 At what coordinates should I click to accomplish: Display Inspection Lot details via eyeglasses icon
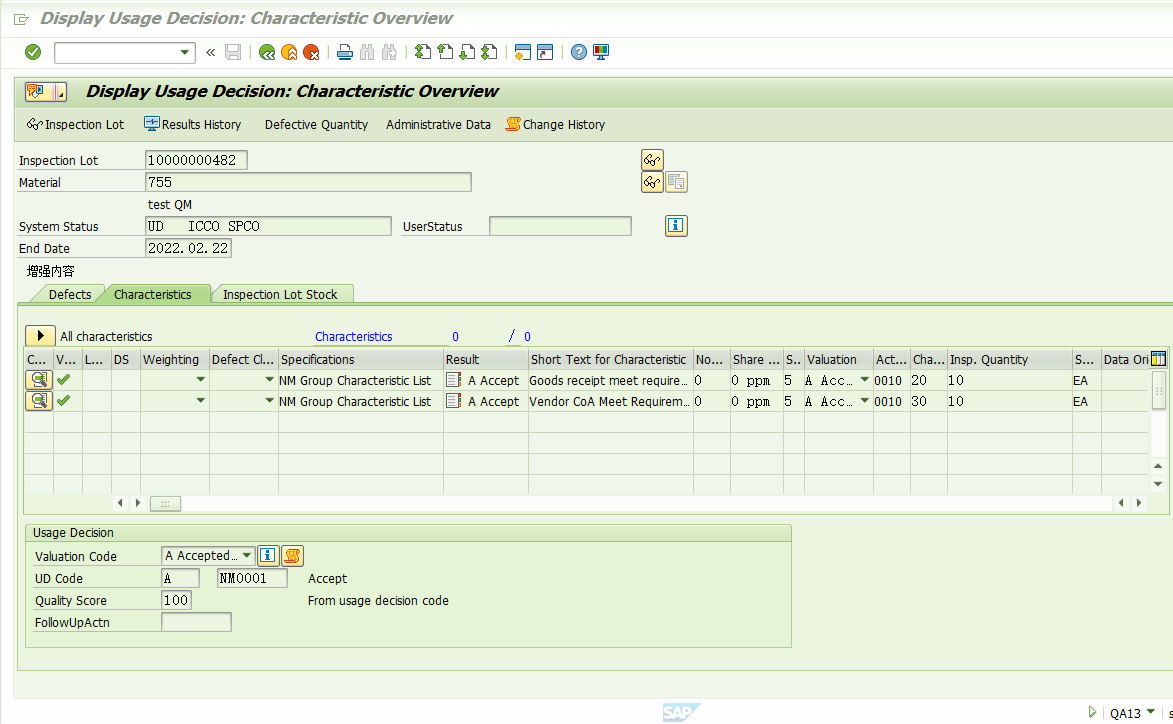[x=651, y=159]
